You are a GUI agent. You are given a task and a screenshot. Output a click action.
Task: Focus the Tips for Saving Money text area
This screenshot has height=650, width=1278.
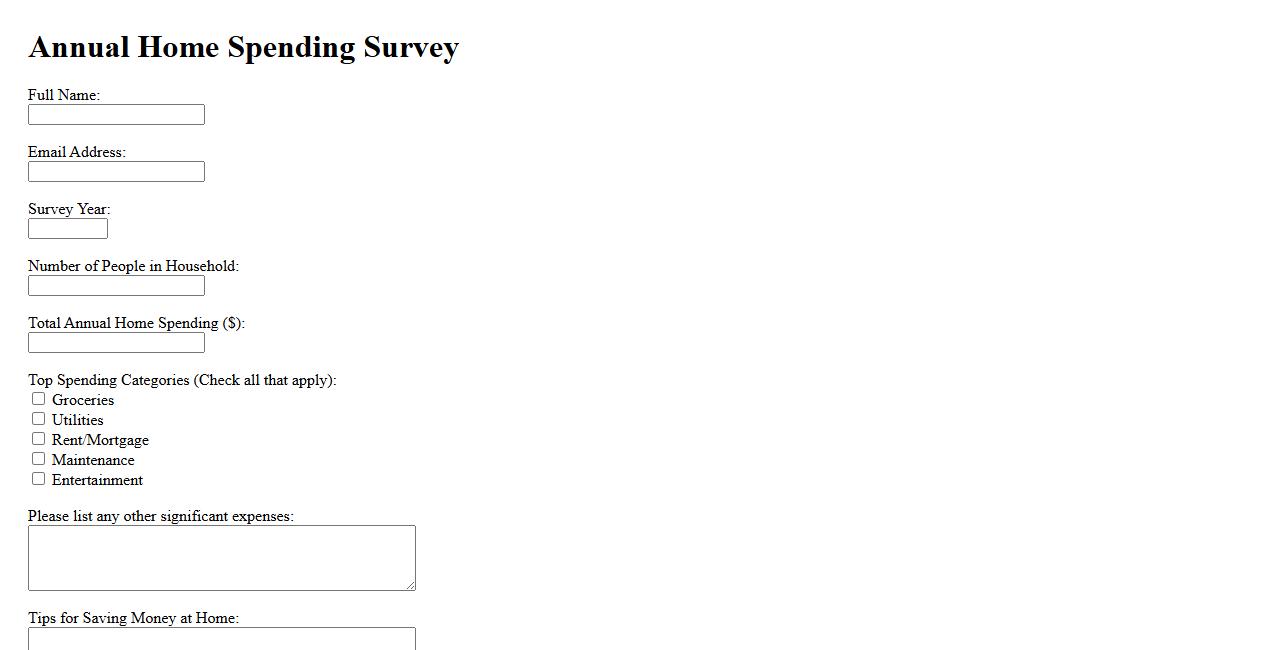tap(221, 639)
